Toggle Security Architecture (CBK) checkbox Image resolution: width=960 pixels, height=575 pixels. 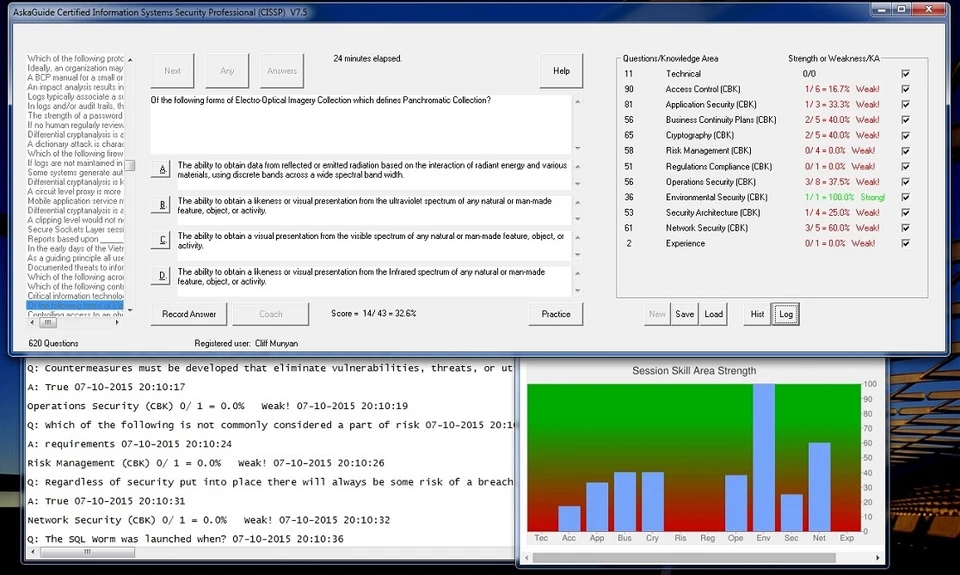(x=906, y=212)
